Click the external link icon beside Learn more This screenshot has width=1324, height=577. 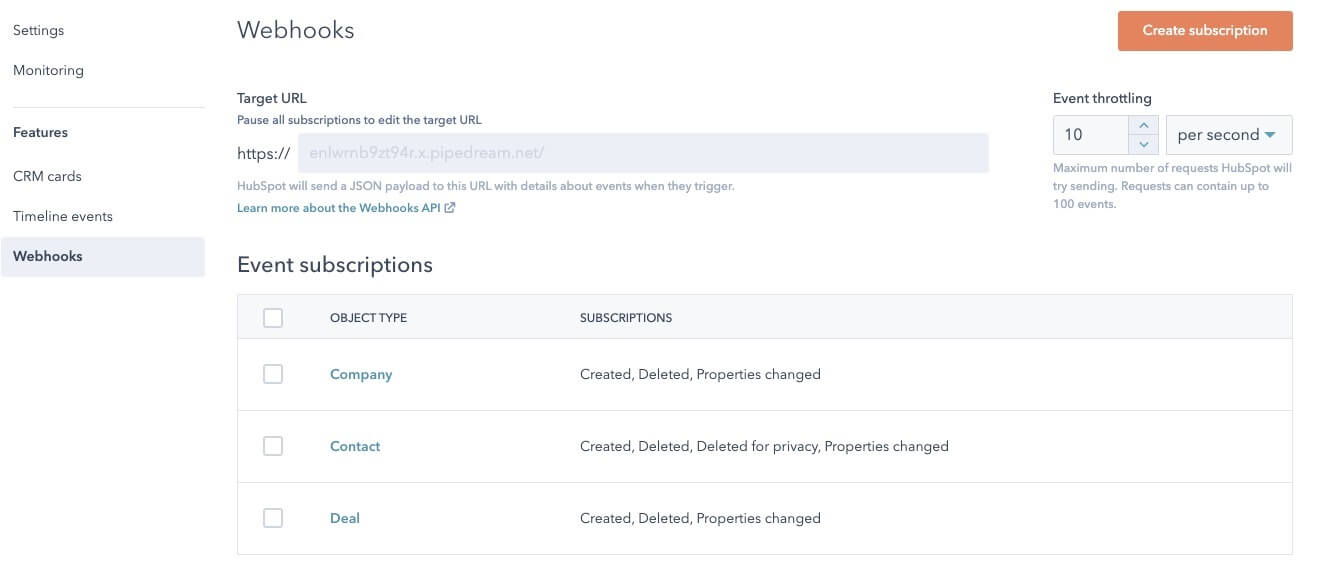450,207
